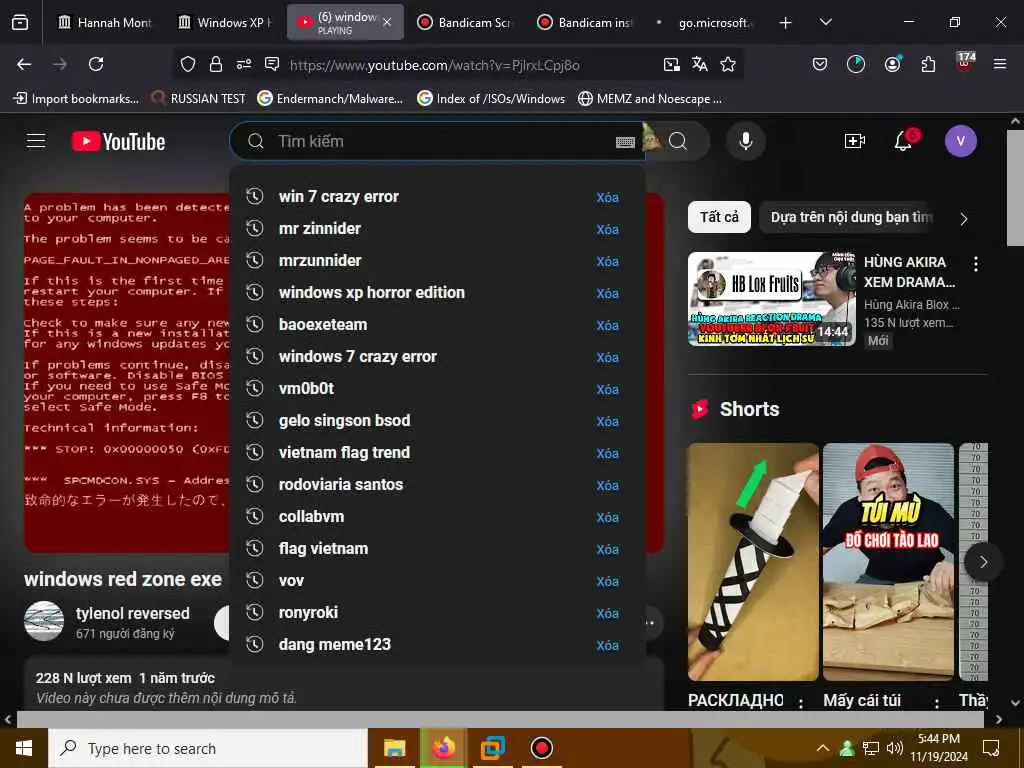The height and width of the screenshot is (768, 1024).
Task: Open options for РАСКЛАДНО short
Action: (x=801, y=703)
